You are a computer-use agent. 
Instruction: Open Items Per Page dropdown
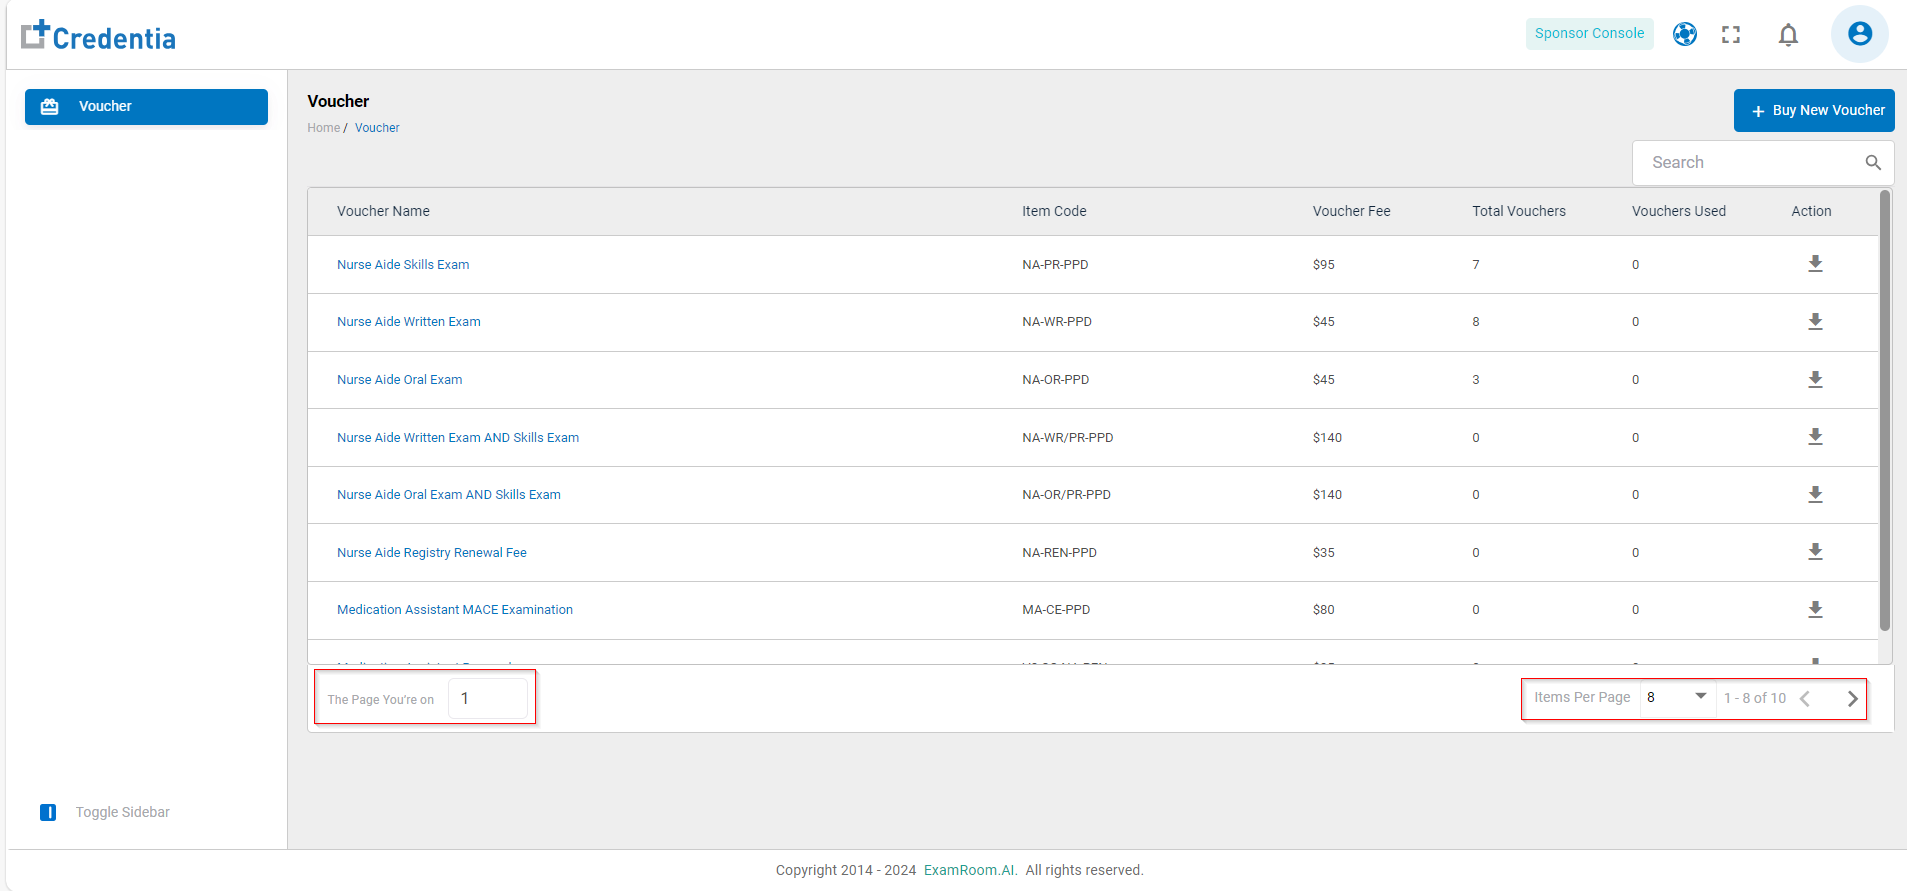pos(1676,697)
